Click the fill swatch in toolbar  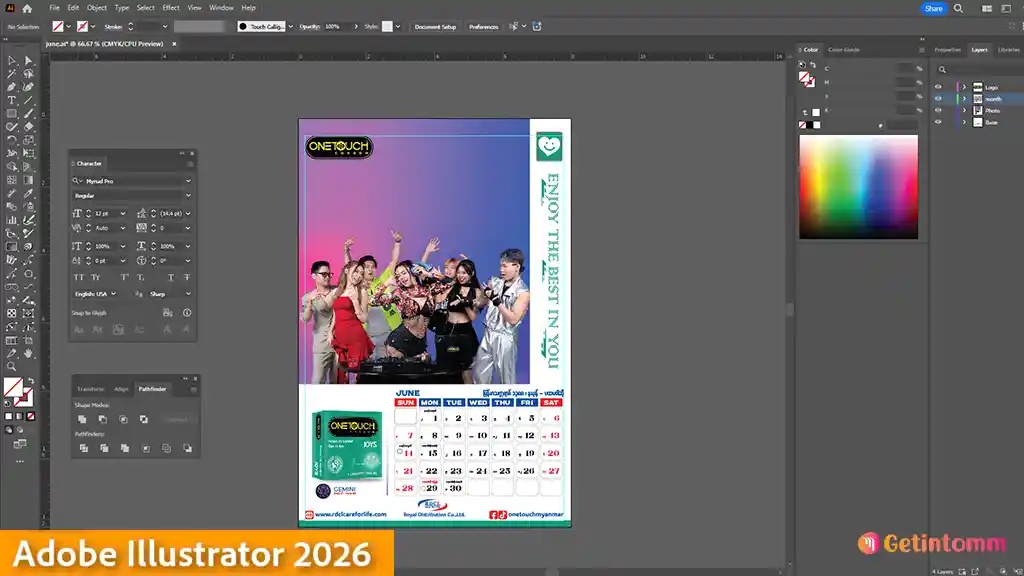[x=12, y=387]
